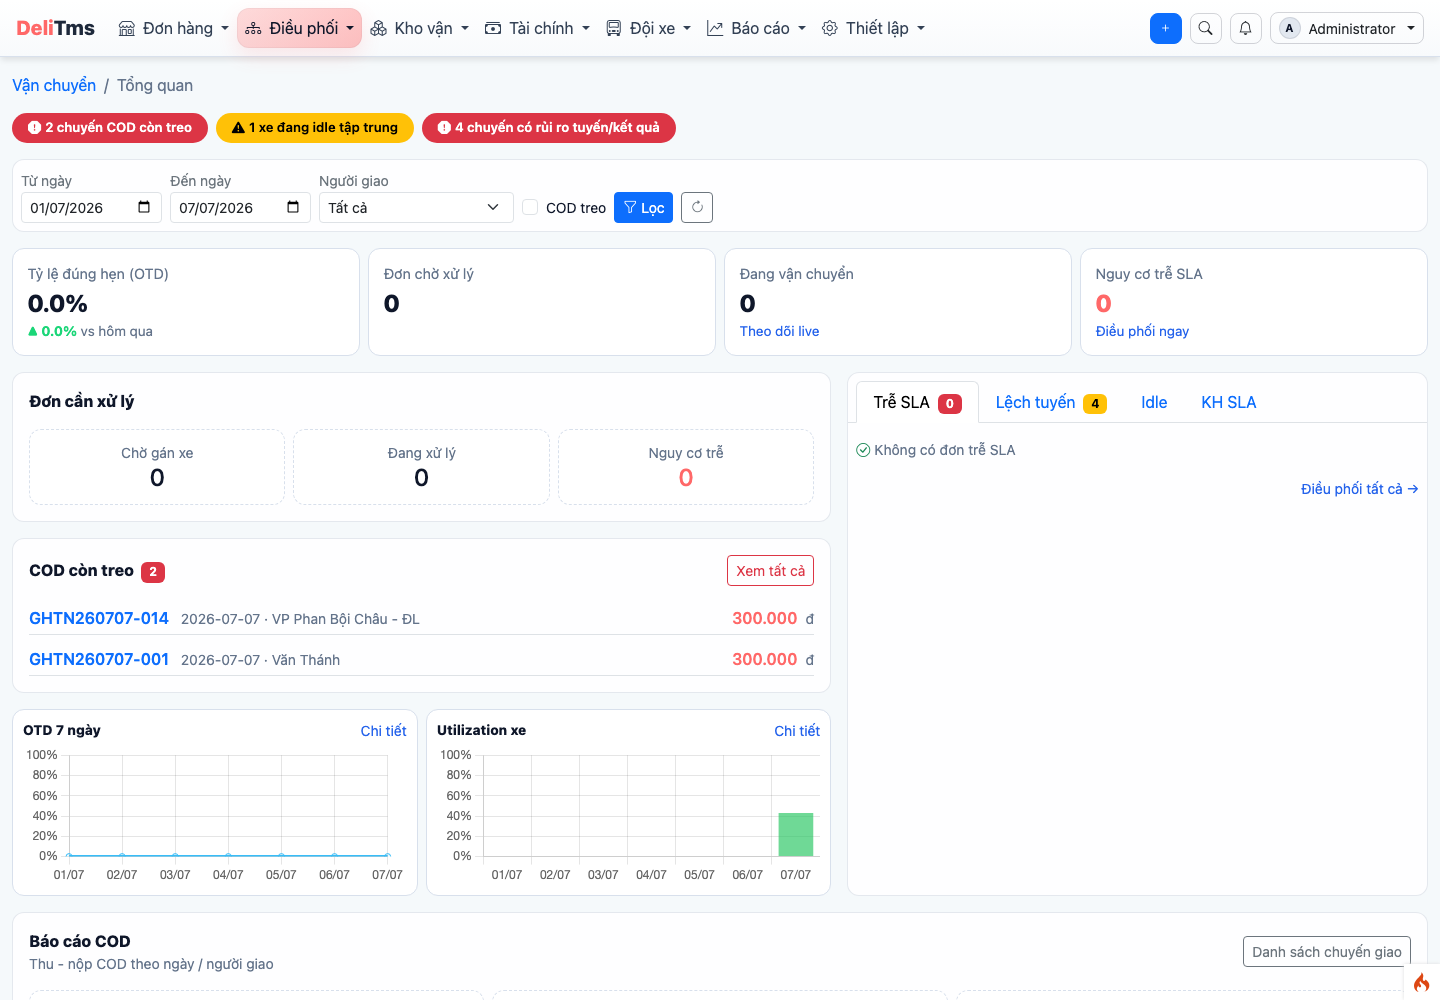The width and height of the screenshot is (1440, 1000).
Task: Click the red COD còn treo alert badge
Action: (110, 127)
